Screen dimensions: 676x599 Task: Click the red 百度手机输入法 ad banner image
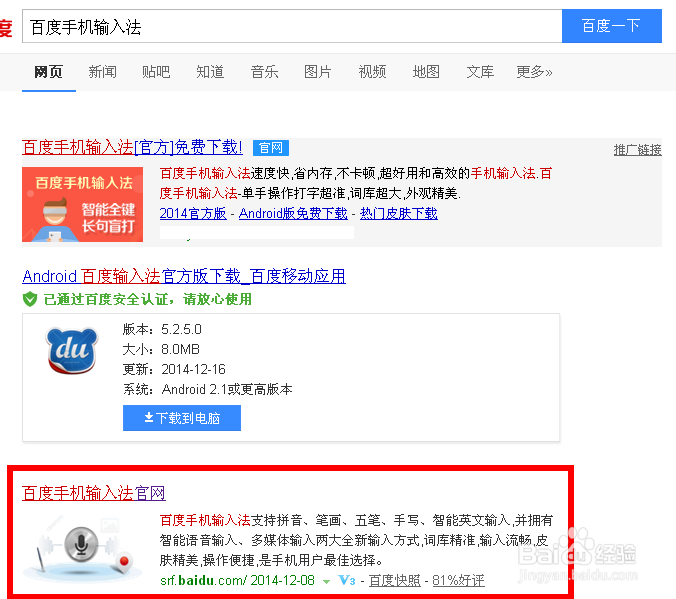(x=82, y=204)
